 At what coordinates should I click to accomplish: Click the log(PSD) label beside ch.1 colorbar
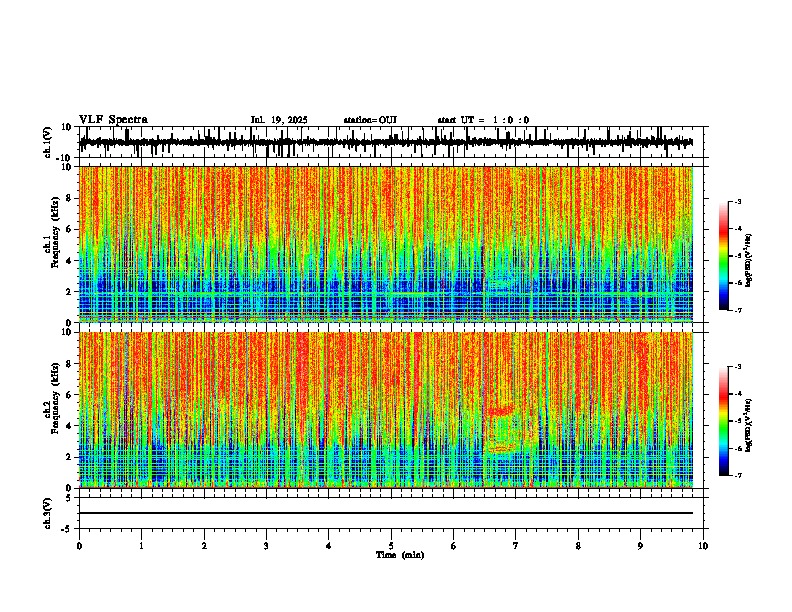click(748, 260)
